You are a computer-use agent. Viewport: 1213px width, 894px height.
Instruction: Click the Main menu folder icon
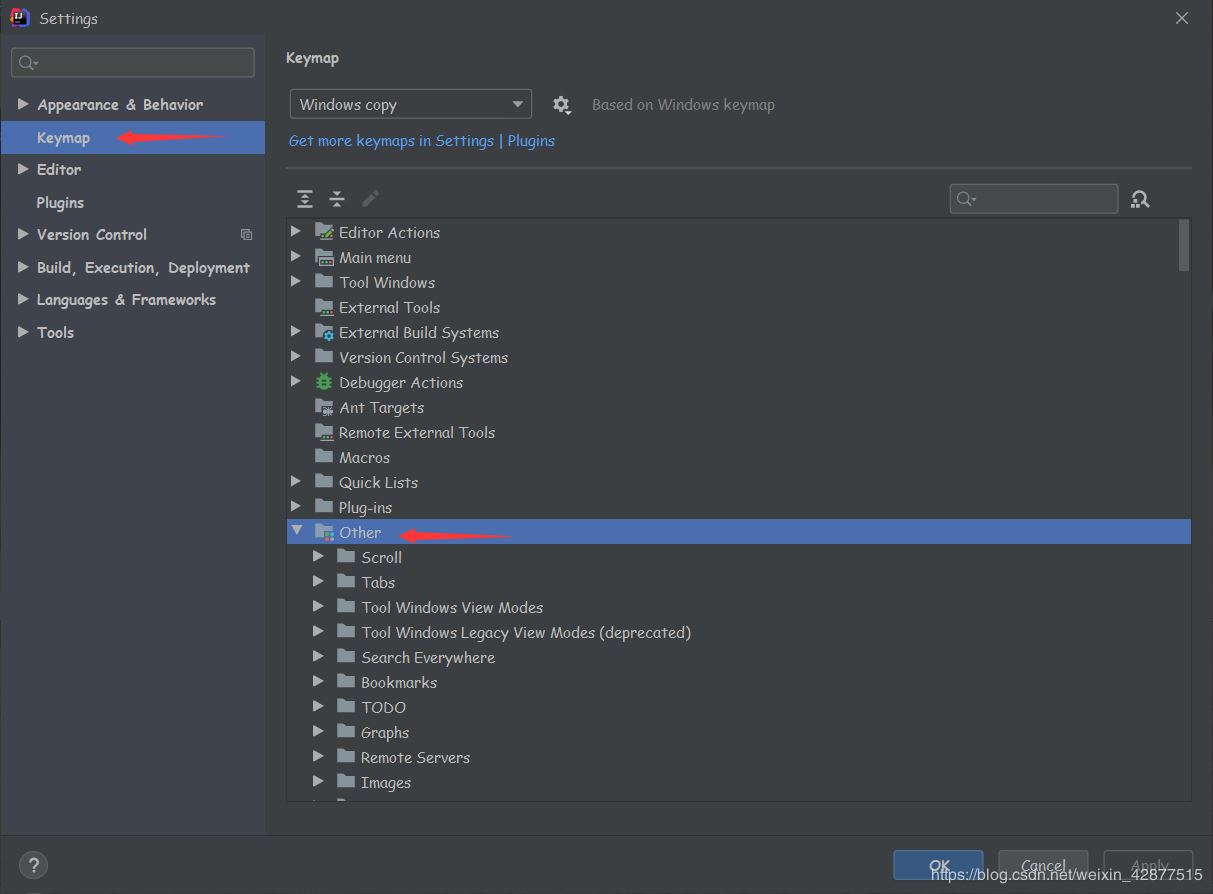click(324, 257)
